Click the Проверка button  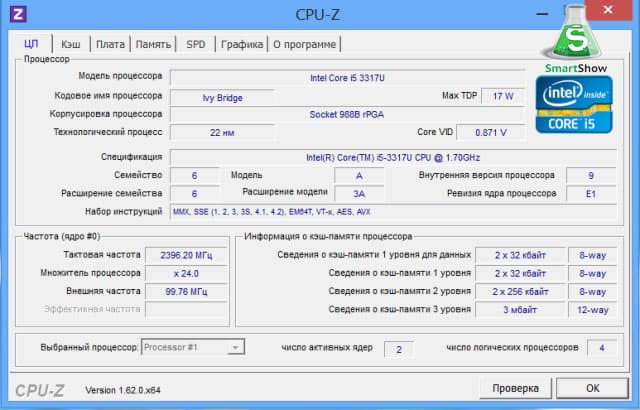point(516,388)
